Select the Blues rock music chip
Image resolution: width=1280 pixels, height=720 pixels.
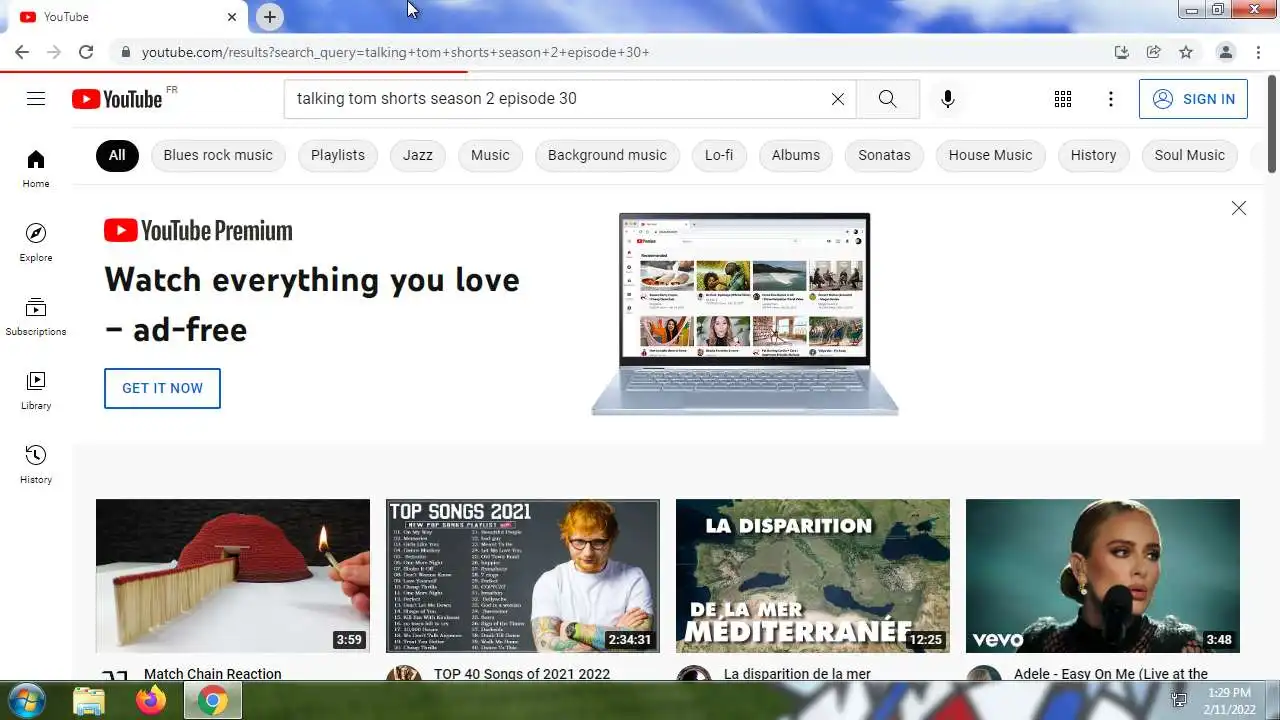[218, 155]
